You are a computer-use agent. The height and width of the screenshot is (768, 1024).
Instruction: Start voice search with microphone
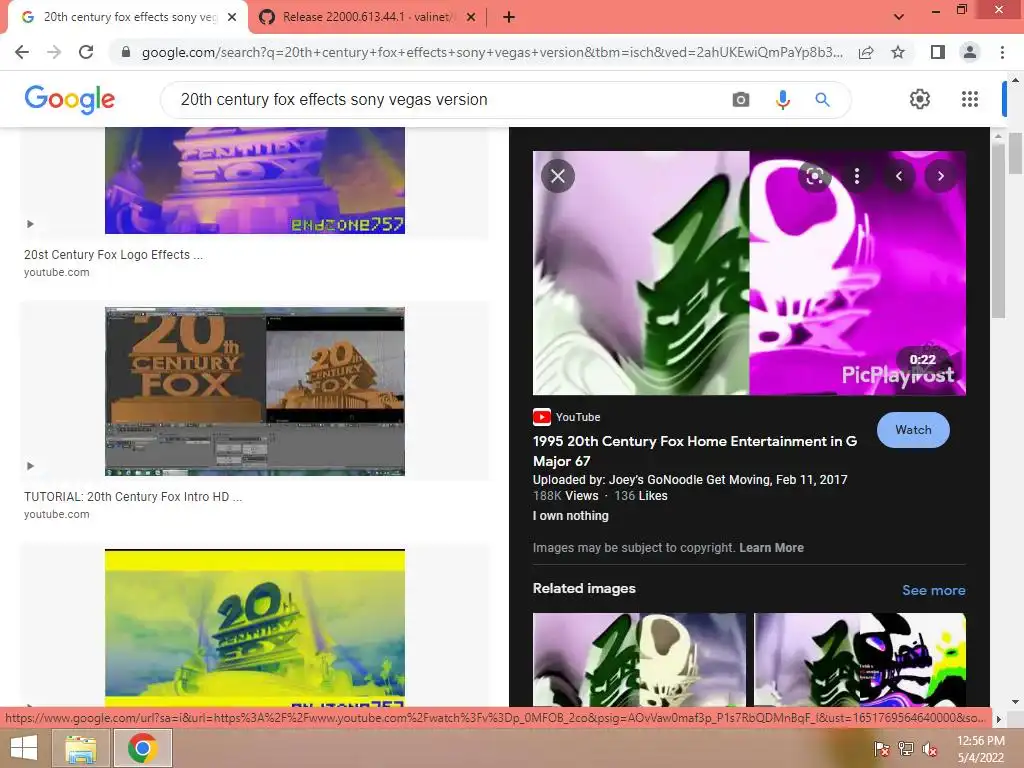(x=782, y=99)
